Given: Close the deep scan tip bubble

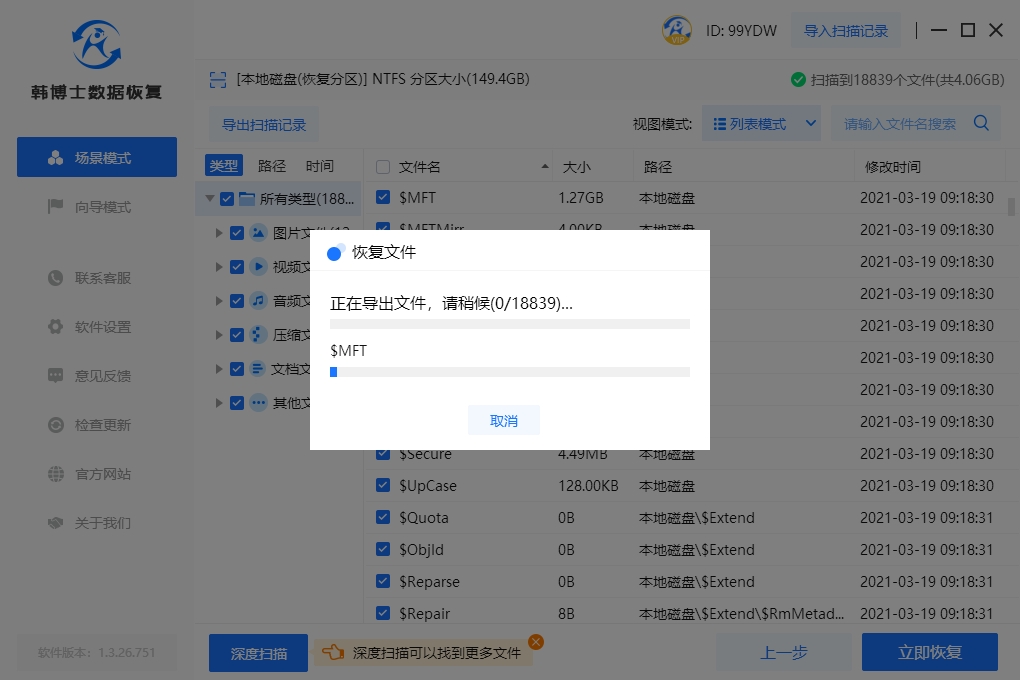Looking at the screenshot, I should [535, 642].
